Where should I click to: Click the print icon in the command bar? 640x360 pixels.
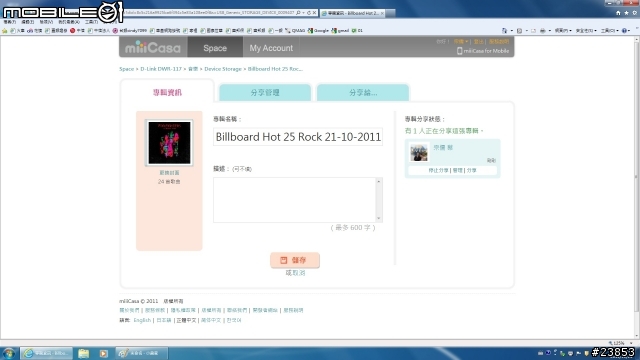click(542, 31)
